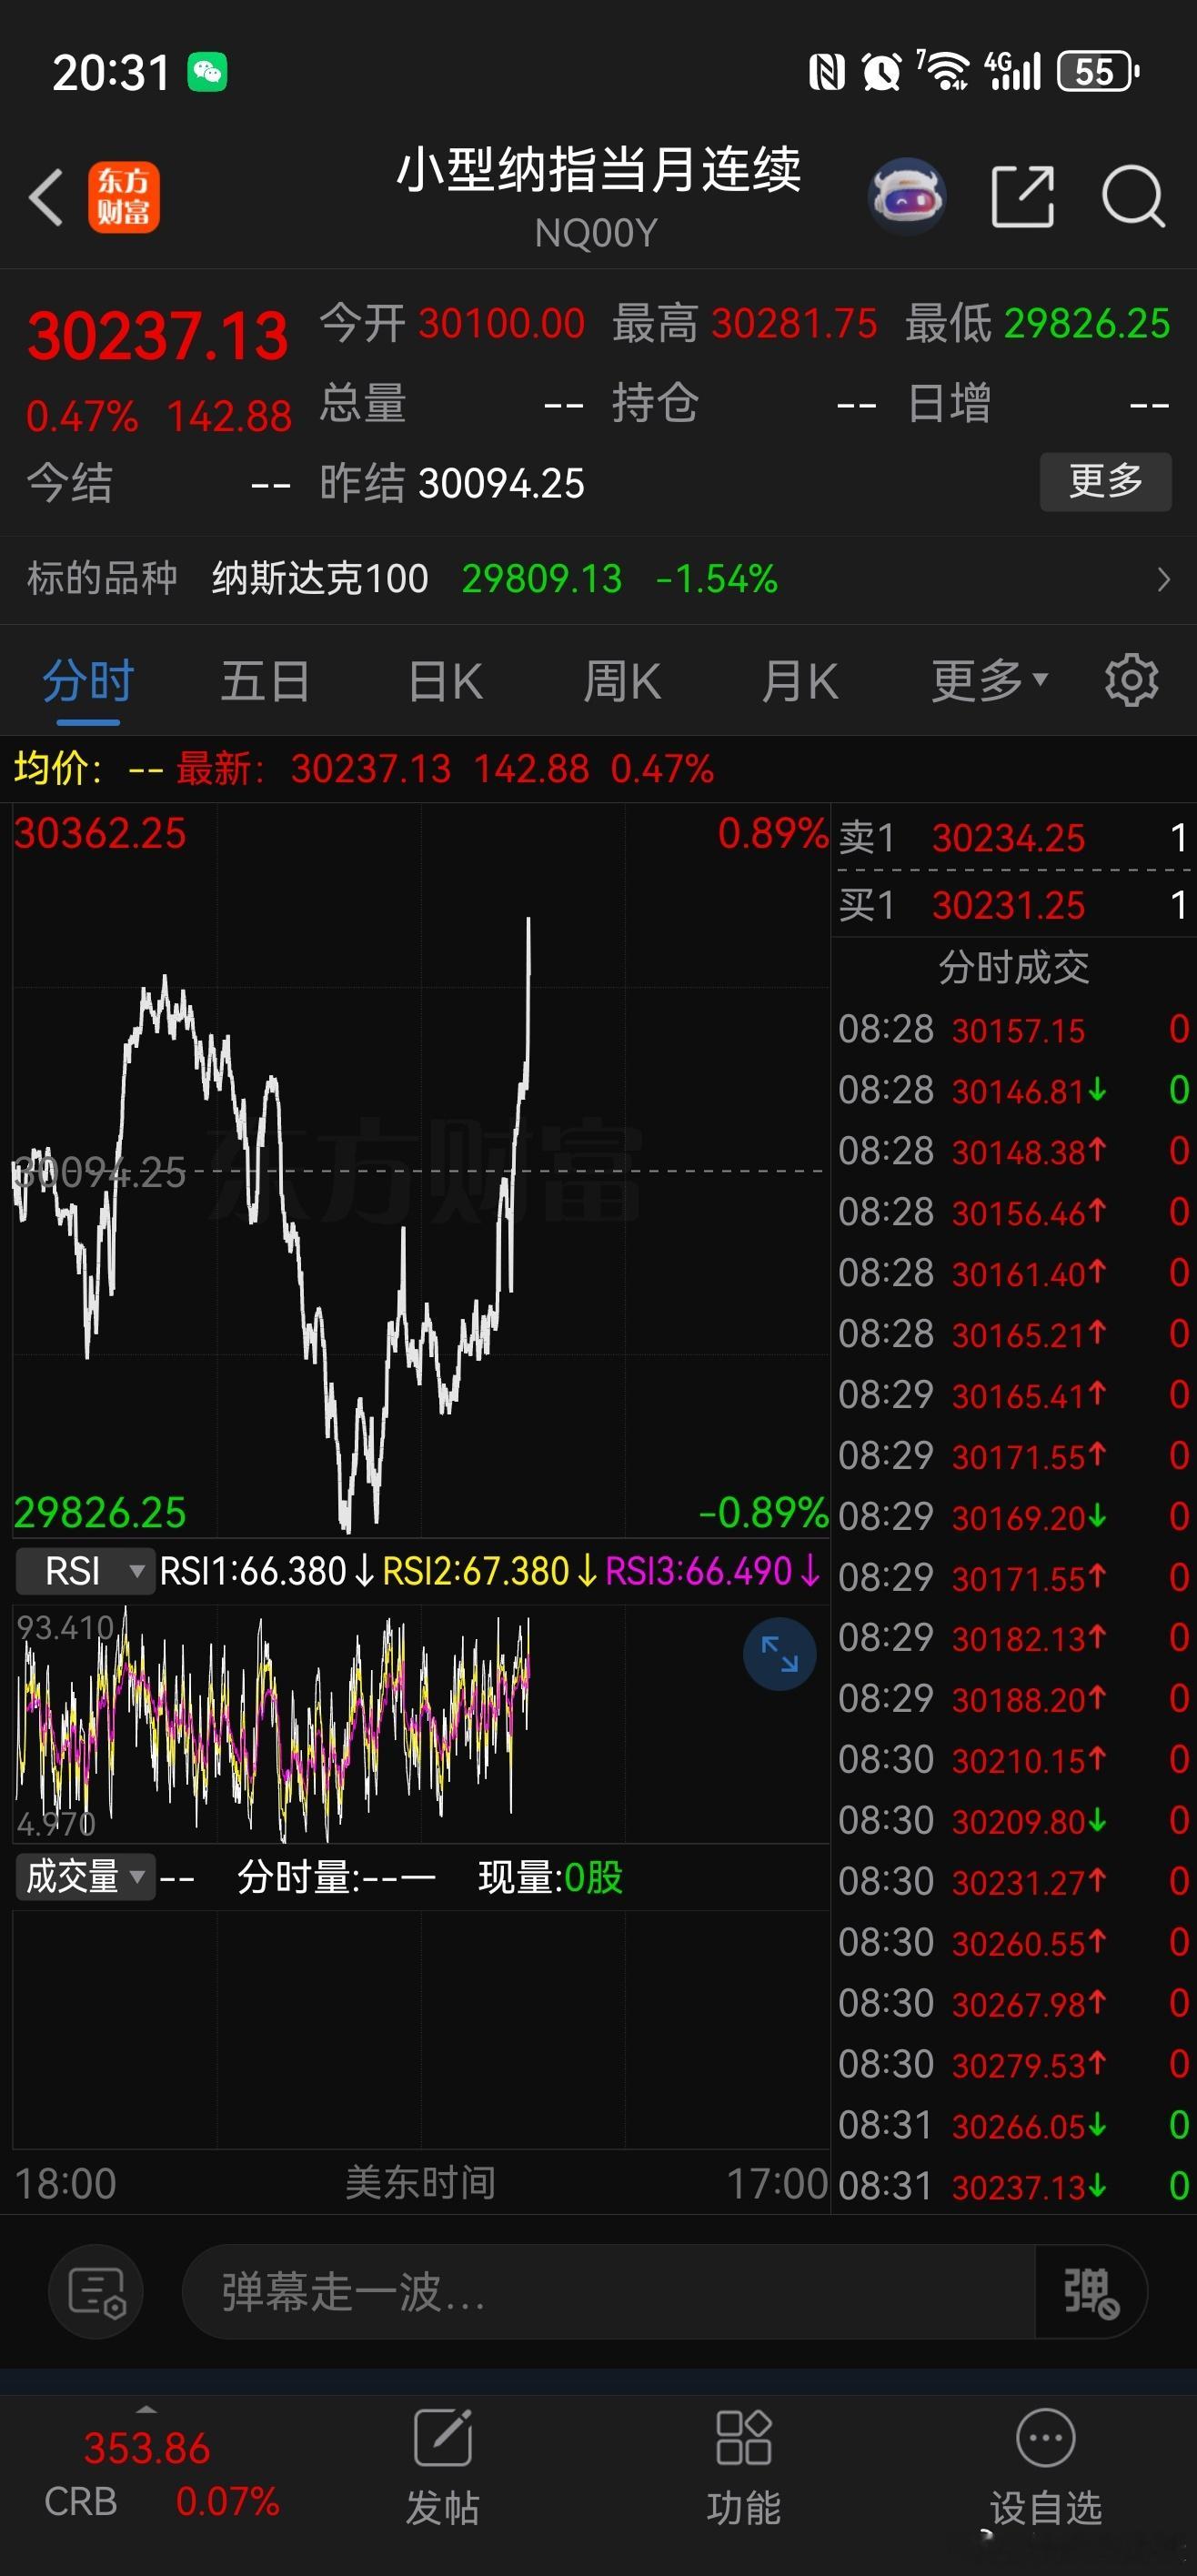Select trade row 08:29 30182.13

1012,1638
